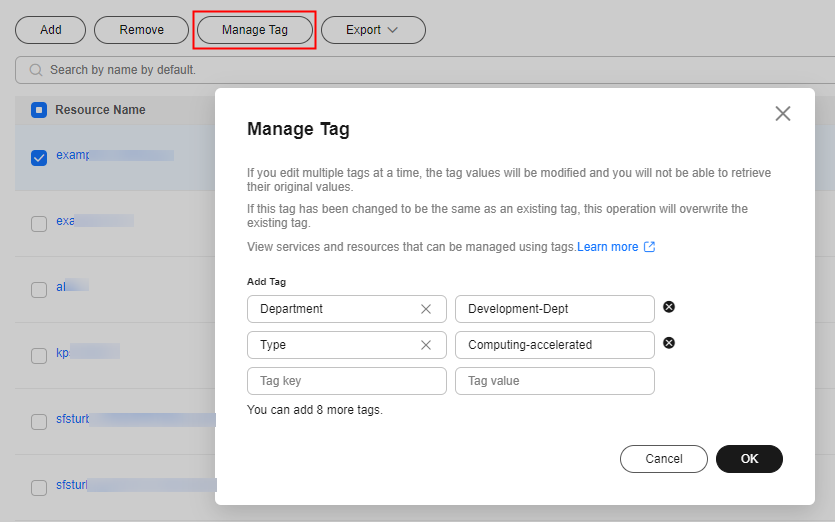835x522 pixels.
Task: Clear the Type tag key field
Action: click(426, 345)
